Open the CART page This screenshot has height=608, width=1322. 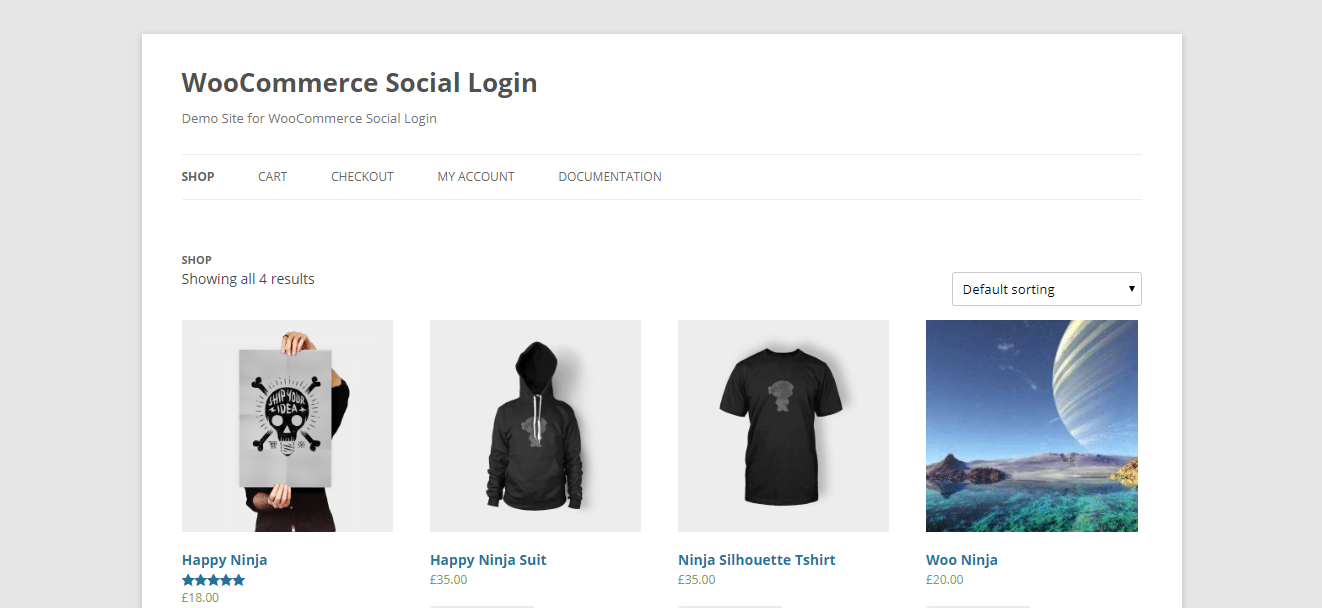point(272,176)
